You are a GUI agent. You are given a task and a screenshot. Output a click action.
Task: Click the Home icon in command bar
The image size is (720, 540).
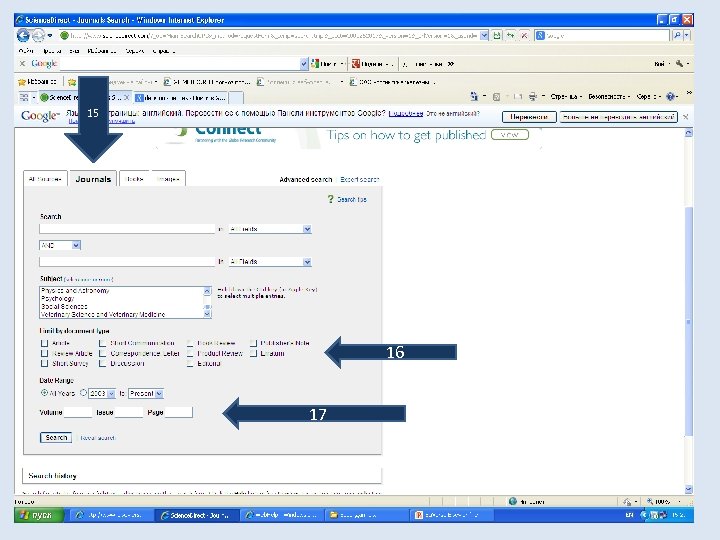coord(474,96)
